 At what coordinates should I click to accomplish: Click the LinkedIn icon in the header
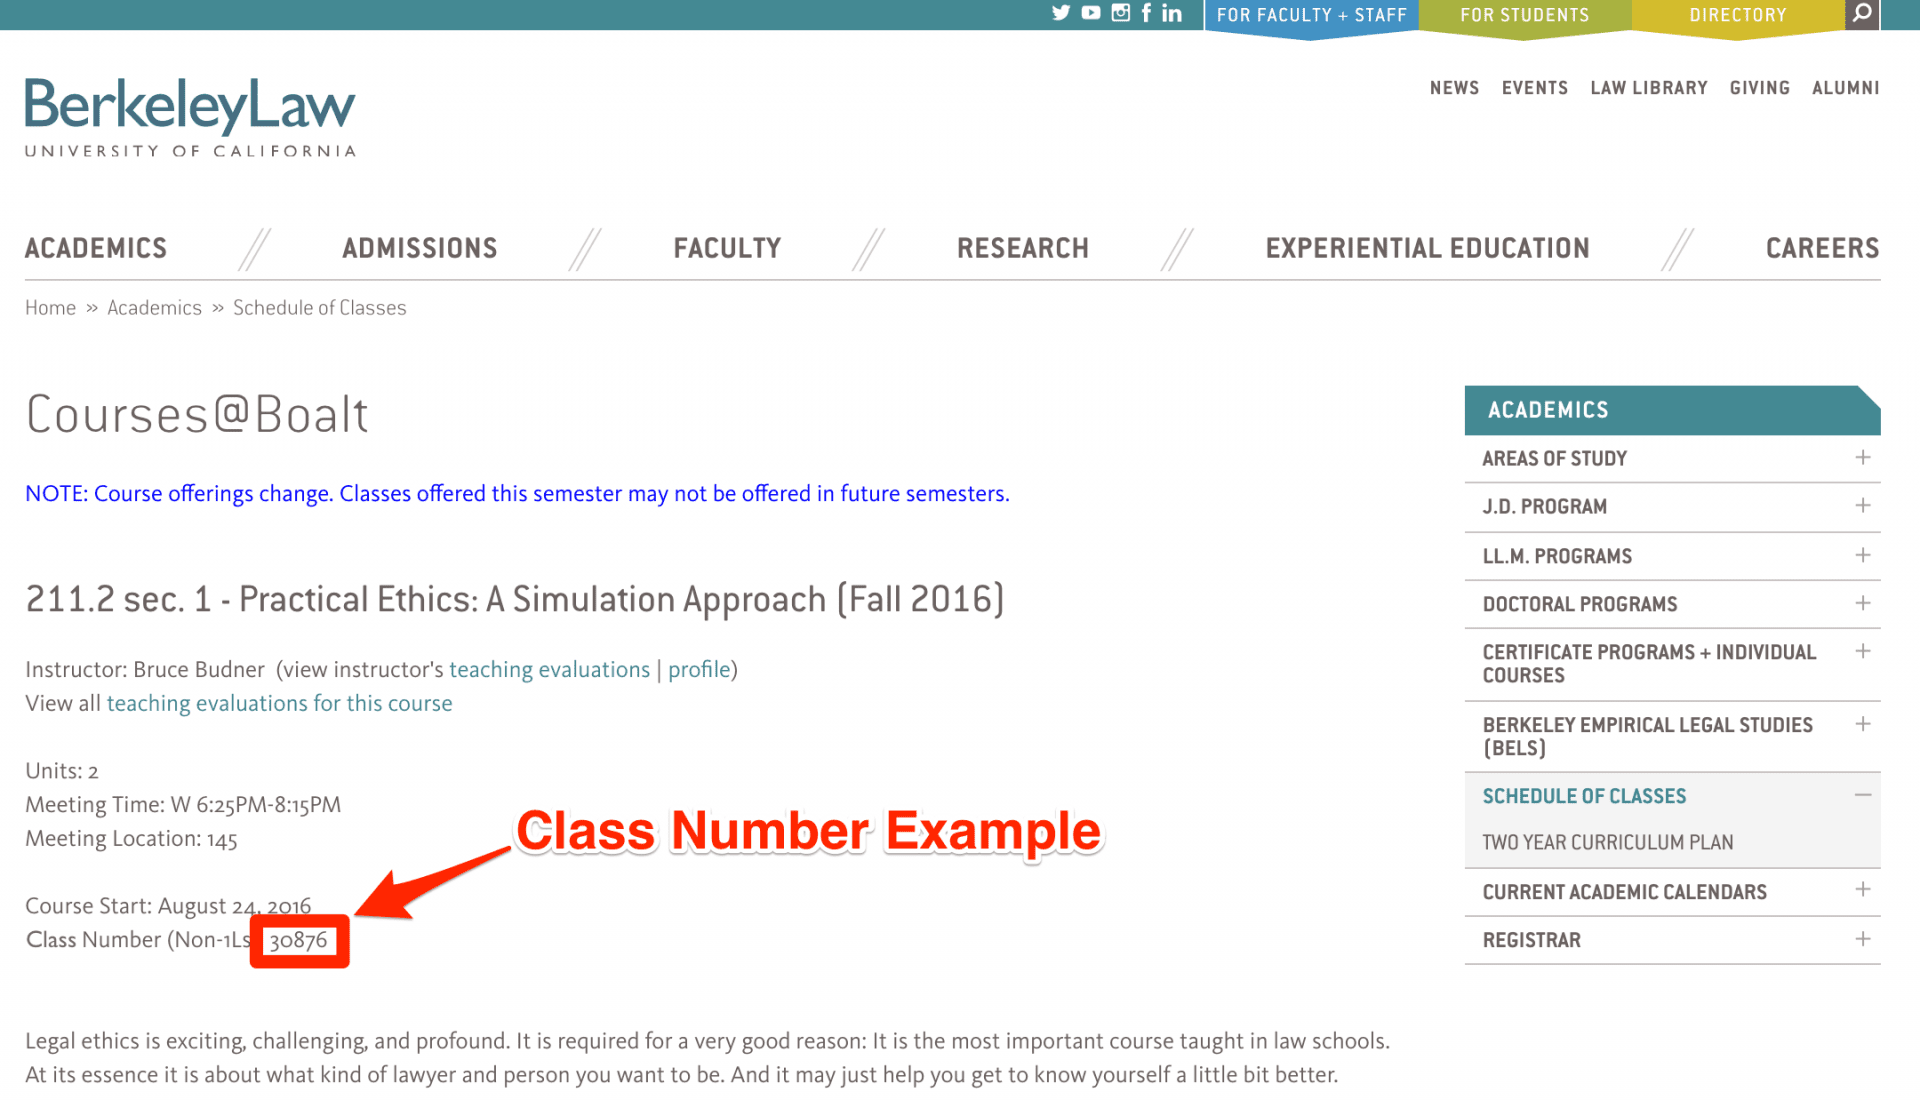click(x=1172, y=15)
